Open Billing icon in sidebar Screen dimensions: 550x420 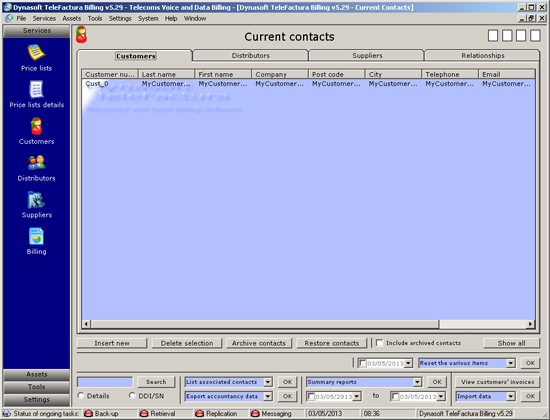click(36, 236)
